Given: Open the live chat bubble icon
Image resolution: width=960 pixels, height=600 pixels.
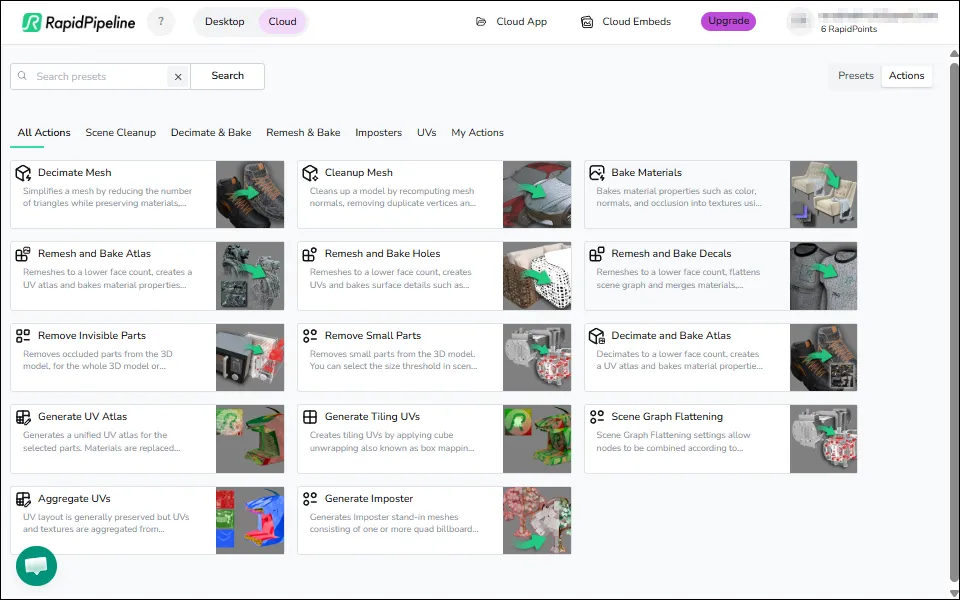Looking at the screenshot, I should click(36, 565).
